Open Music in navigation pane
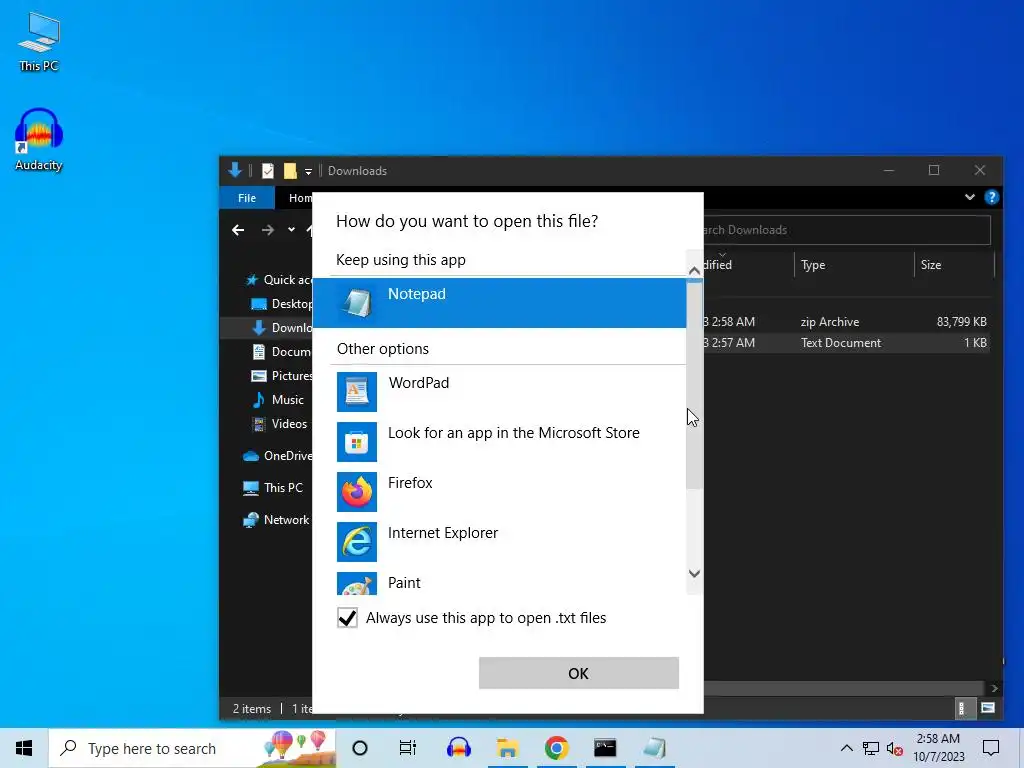1024x768 pixels. point(279,400)
